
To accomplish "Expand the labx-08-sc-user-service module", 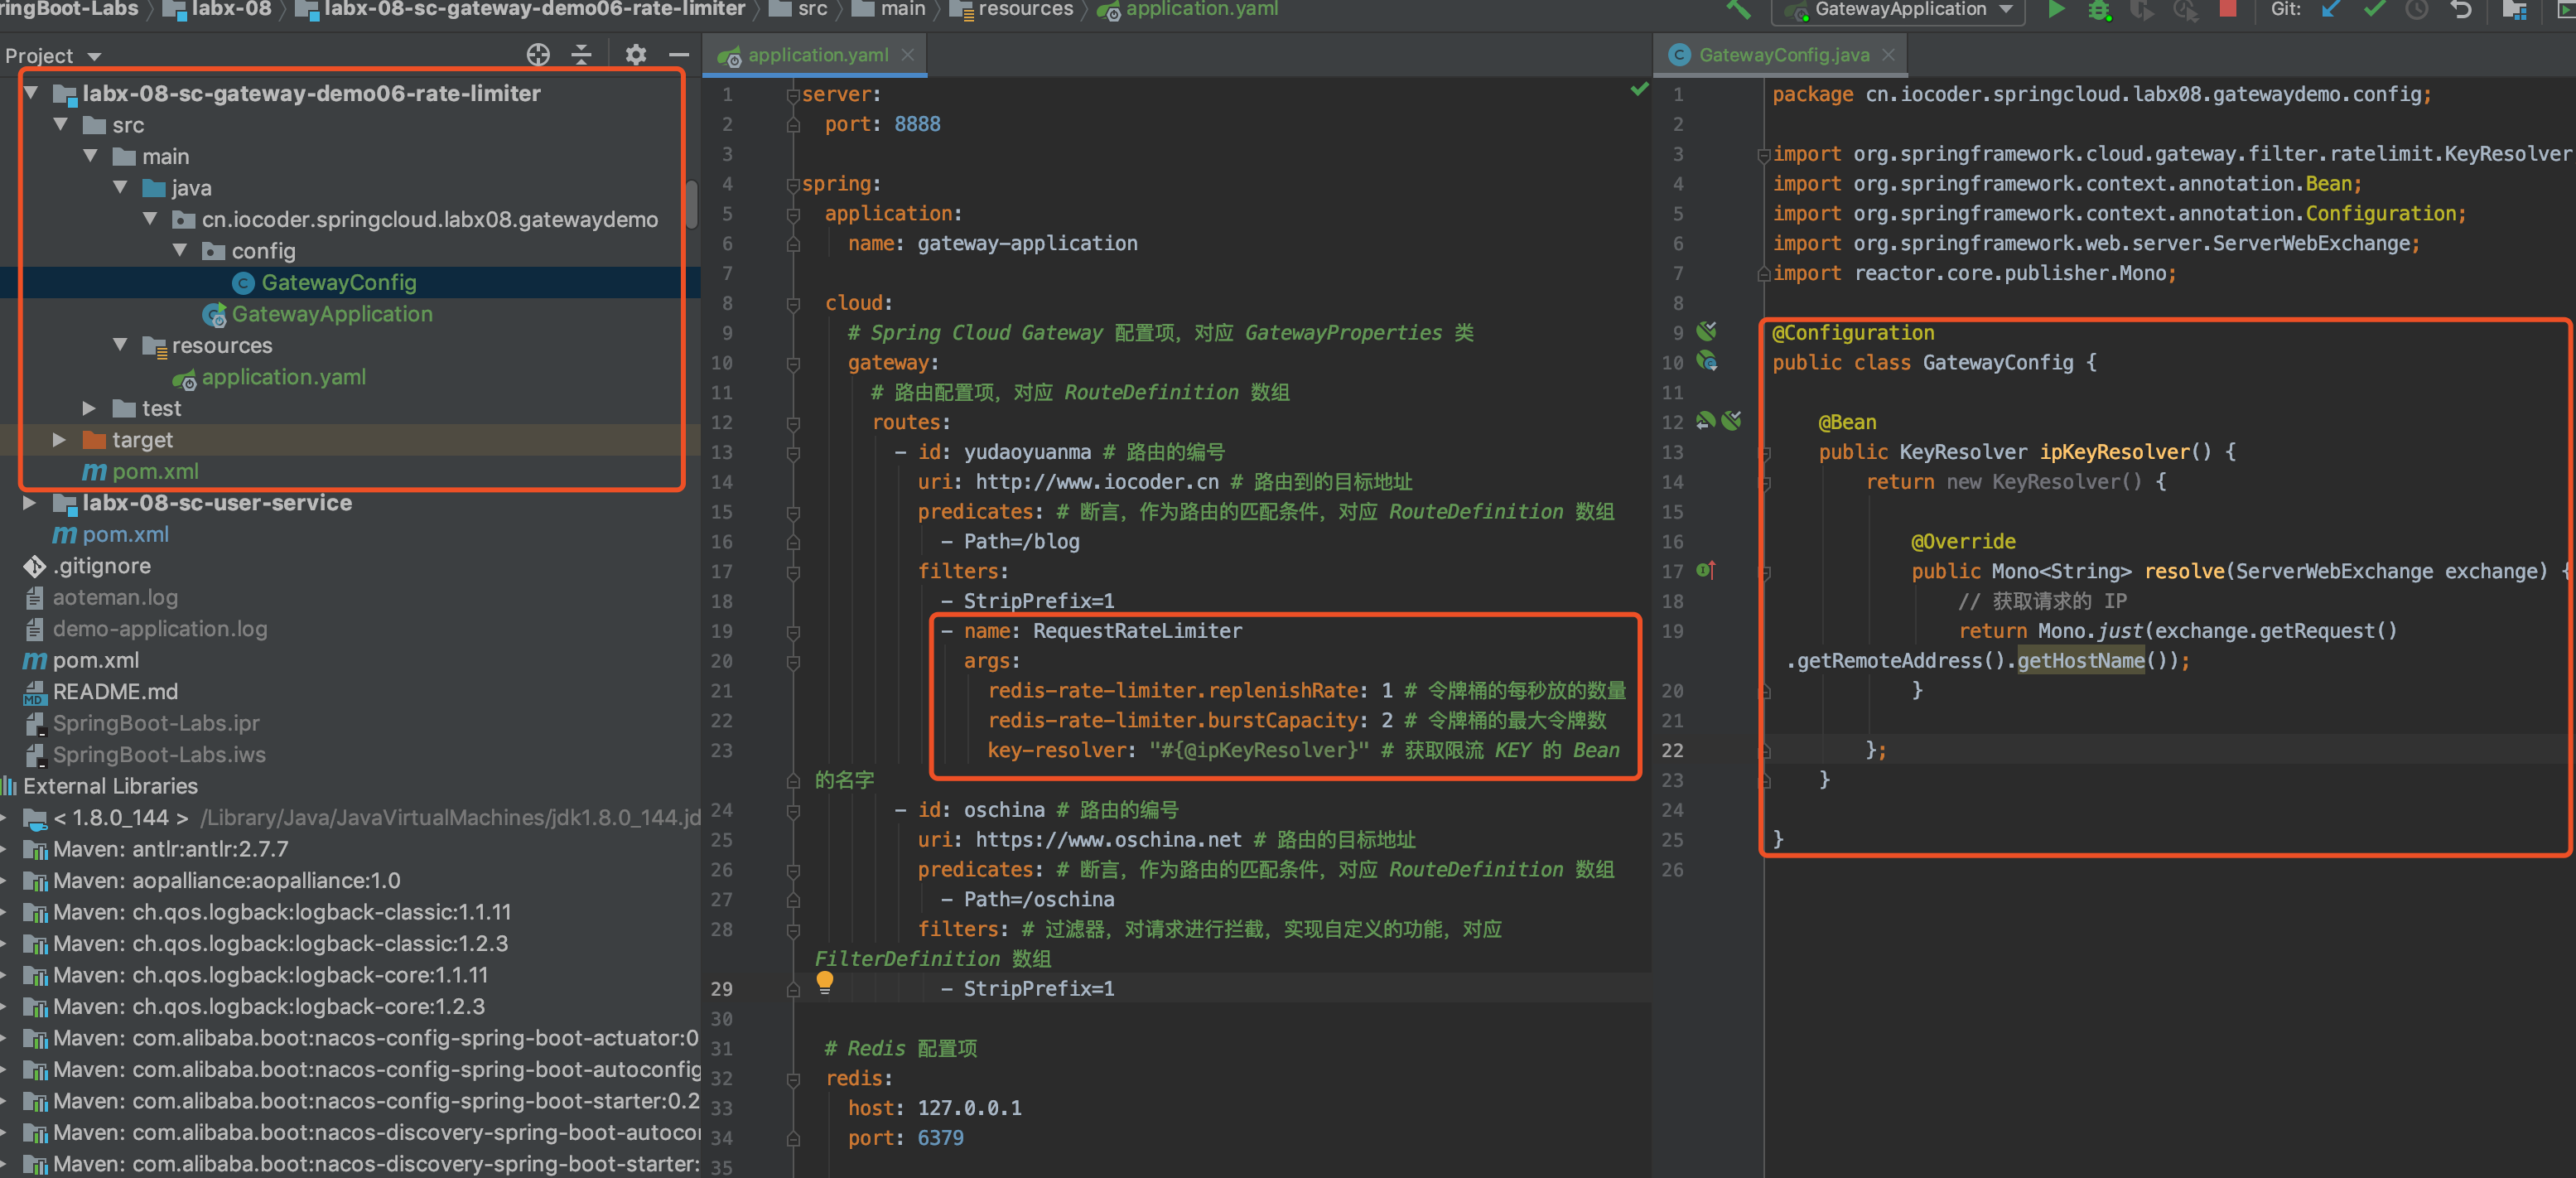I will pyautogui.click(x=30, y=503).
